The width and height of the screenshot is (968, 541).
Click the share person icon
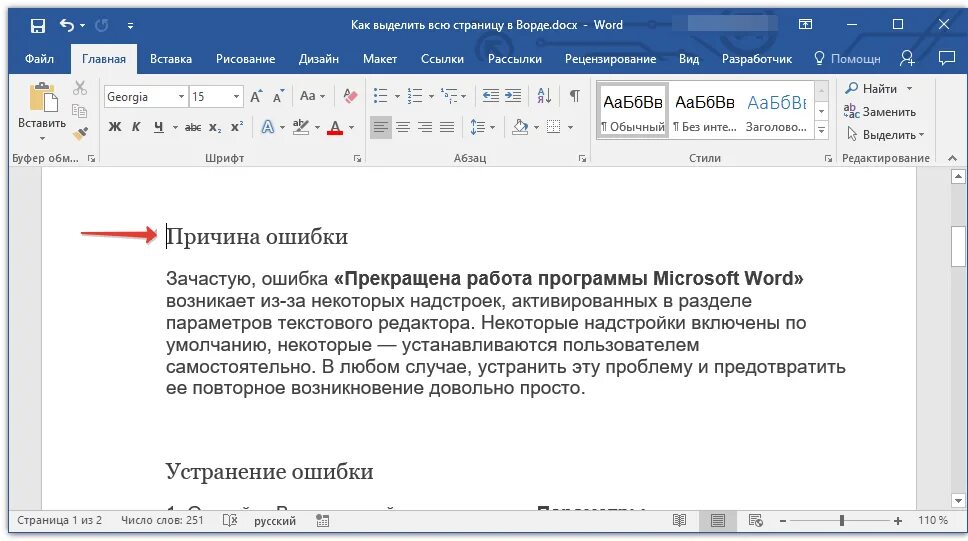pos(907,58)
